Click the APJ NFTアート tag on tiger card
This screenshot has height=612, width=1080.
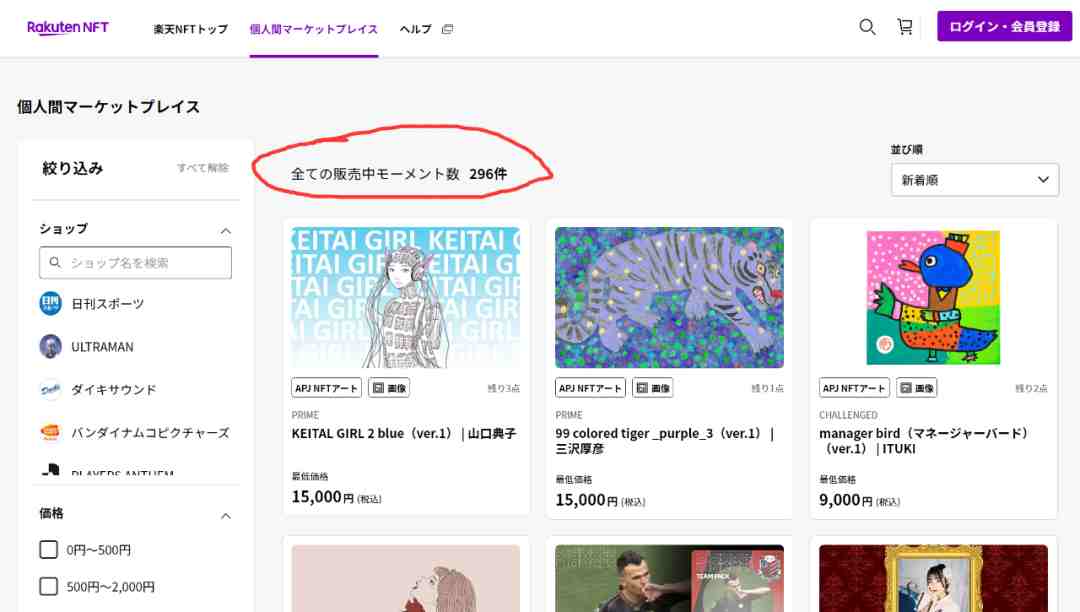(x=590, y=388)
